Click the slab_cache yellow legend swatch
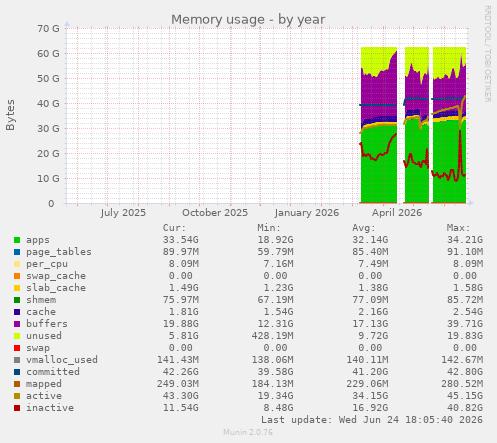Viewport: 497px width, 443px height. 17,288
